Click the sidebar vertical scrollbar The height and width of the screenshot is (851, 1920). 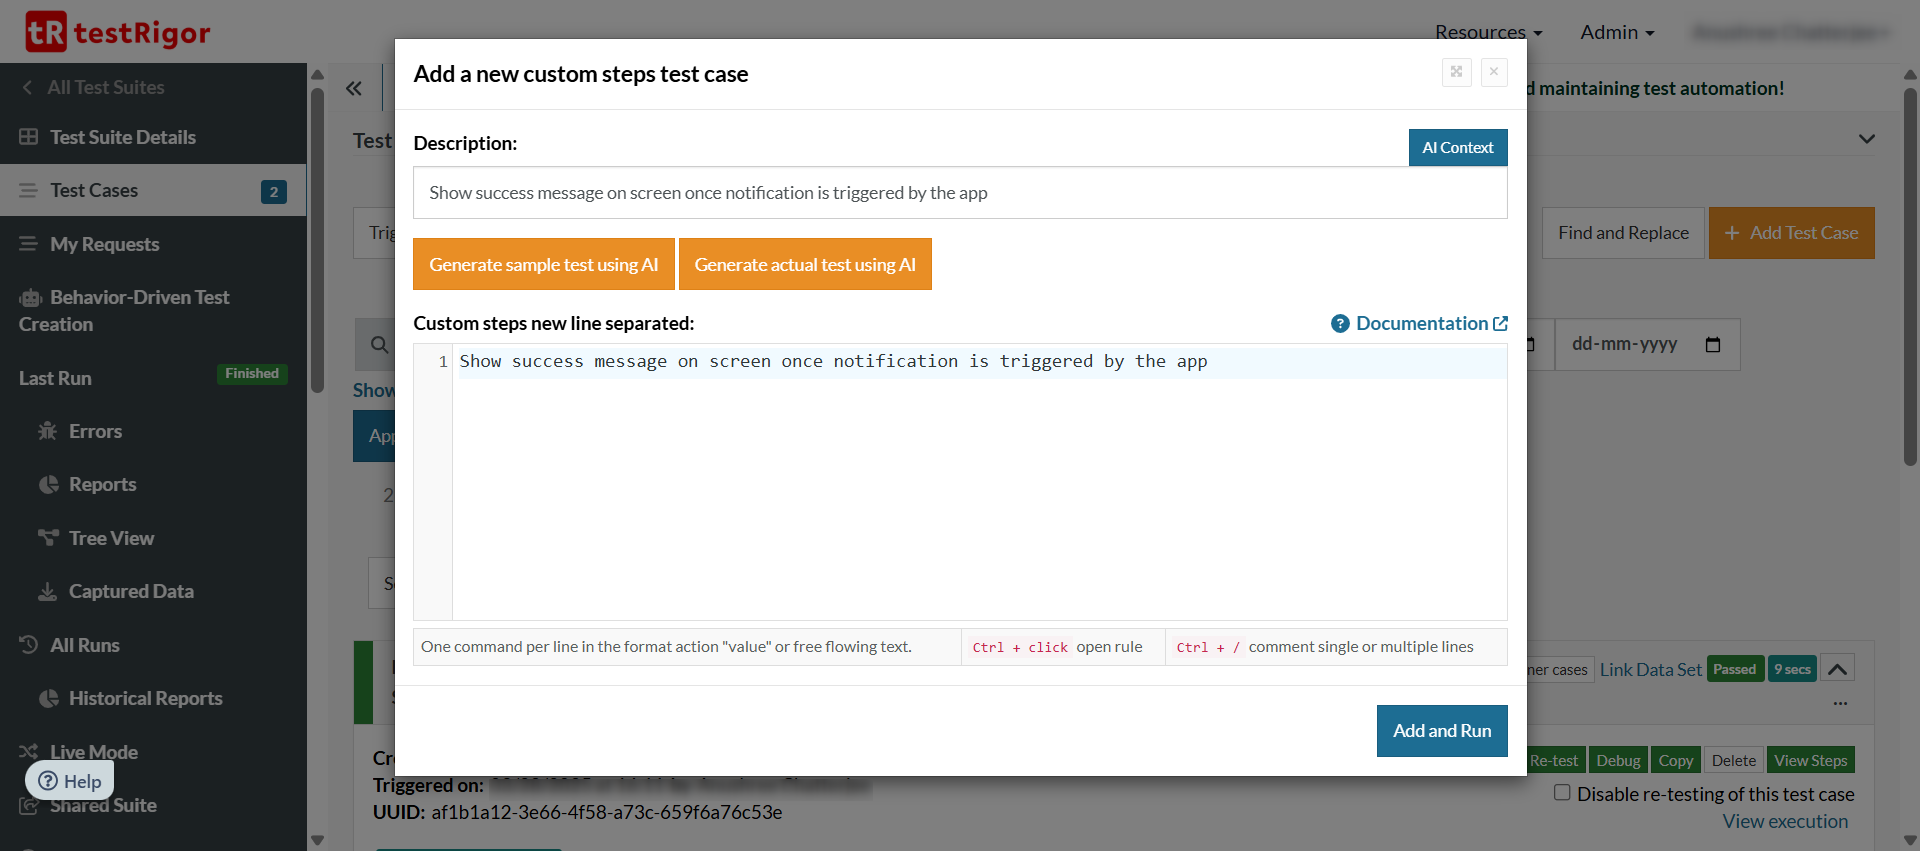pyautogui.click(x=317, y=240)
